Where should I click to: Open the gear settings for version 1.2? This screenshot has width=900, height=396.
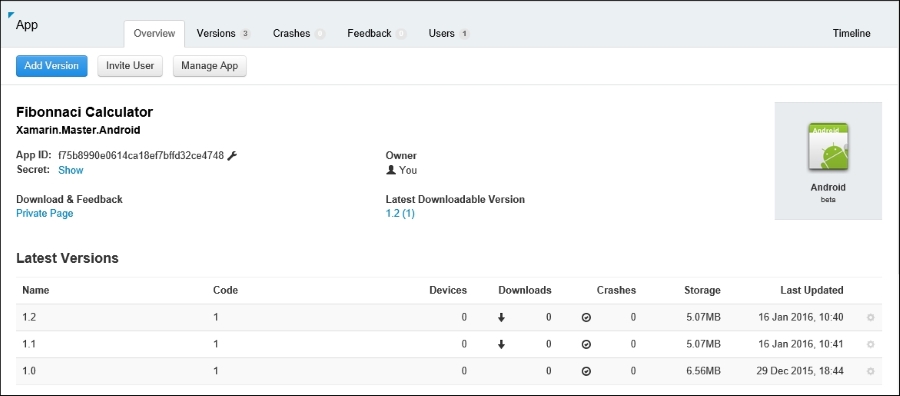871,317
